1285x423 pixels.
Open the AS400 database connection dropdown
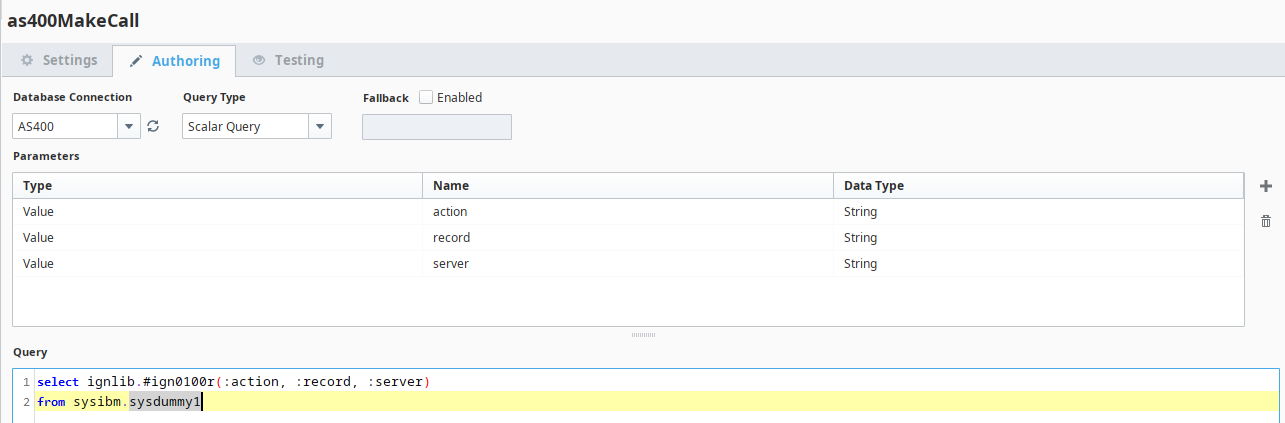129,126
